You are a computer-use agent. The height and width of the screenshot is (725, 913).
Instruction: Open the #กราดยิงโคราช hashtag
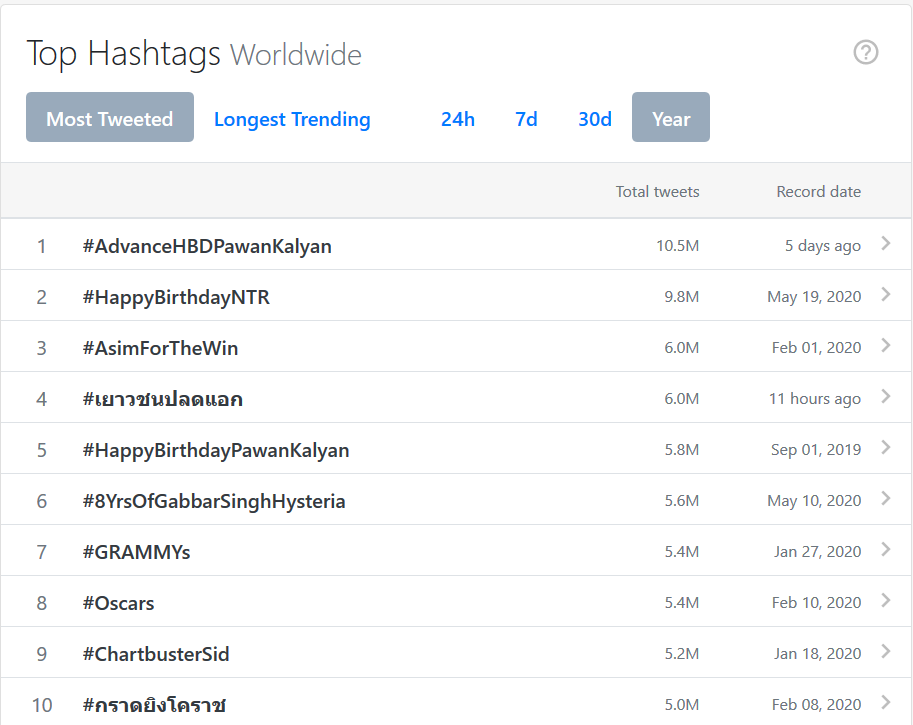tap(154, 705)
